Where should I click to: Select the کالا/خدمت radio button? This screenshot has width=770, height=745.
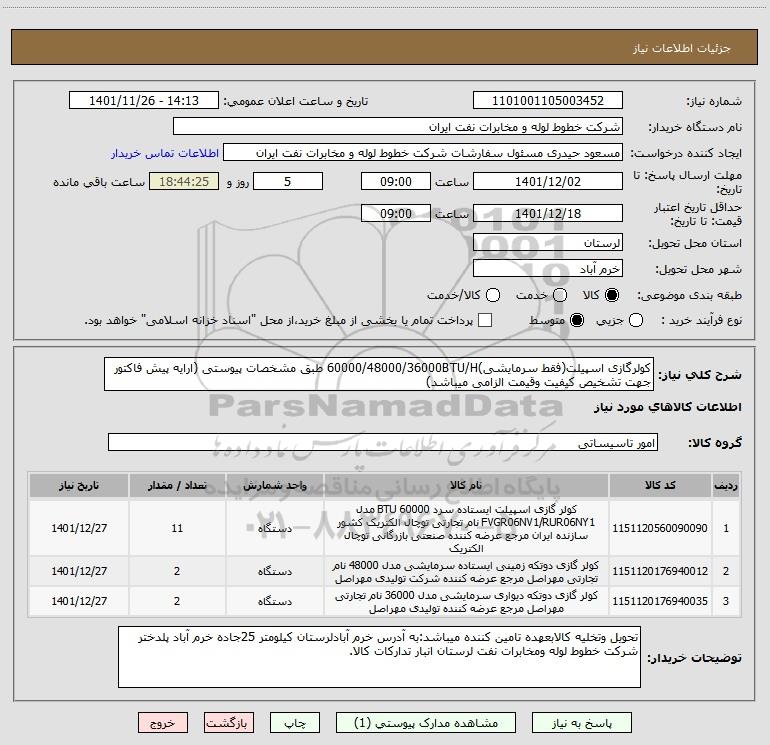[493, 295]
